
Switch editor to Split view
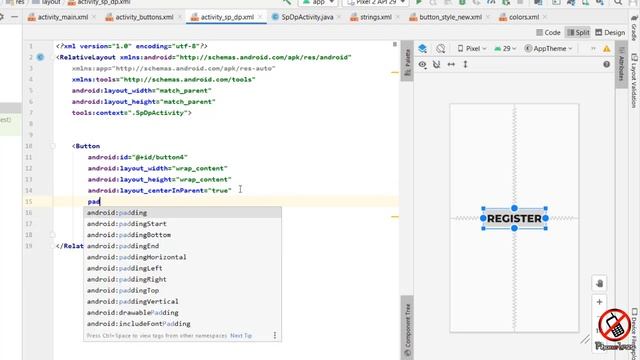coord(578,32)
